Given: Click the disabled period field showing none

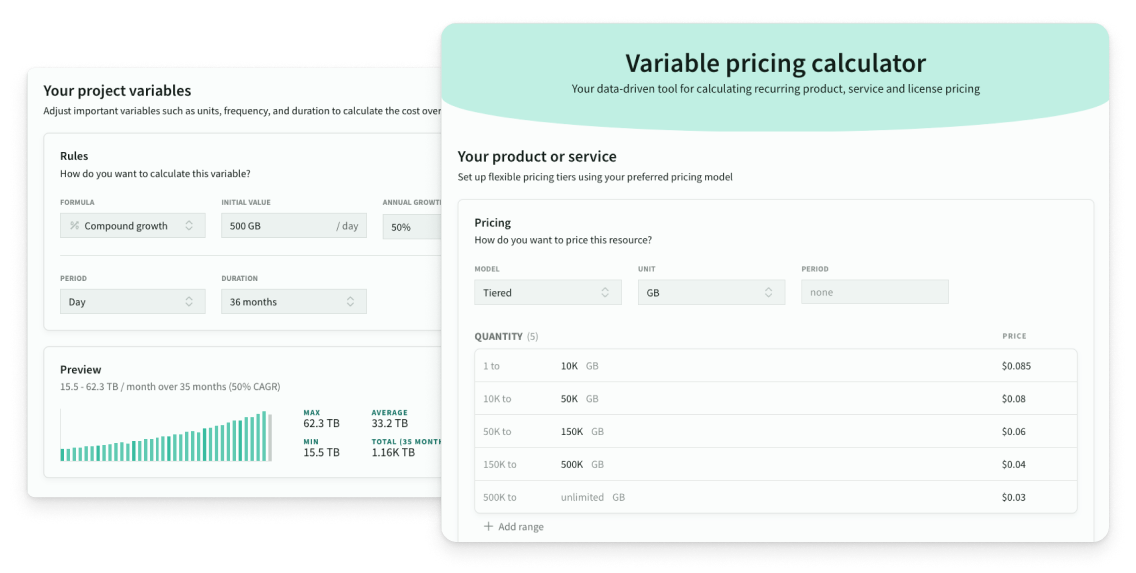Looking at the screenshot, I should 874,292.
